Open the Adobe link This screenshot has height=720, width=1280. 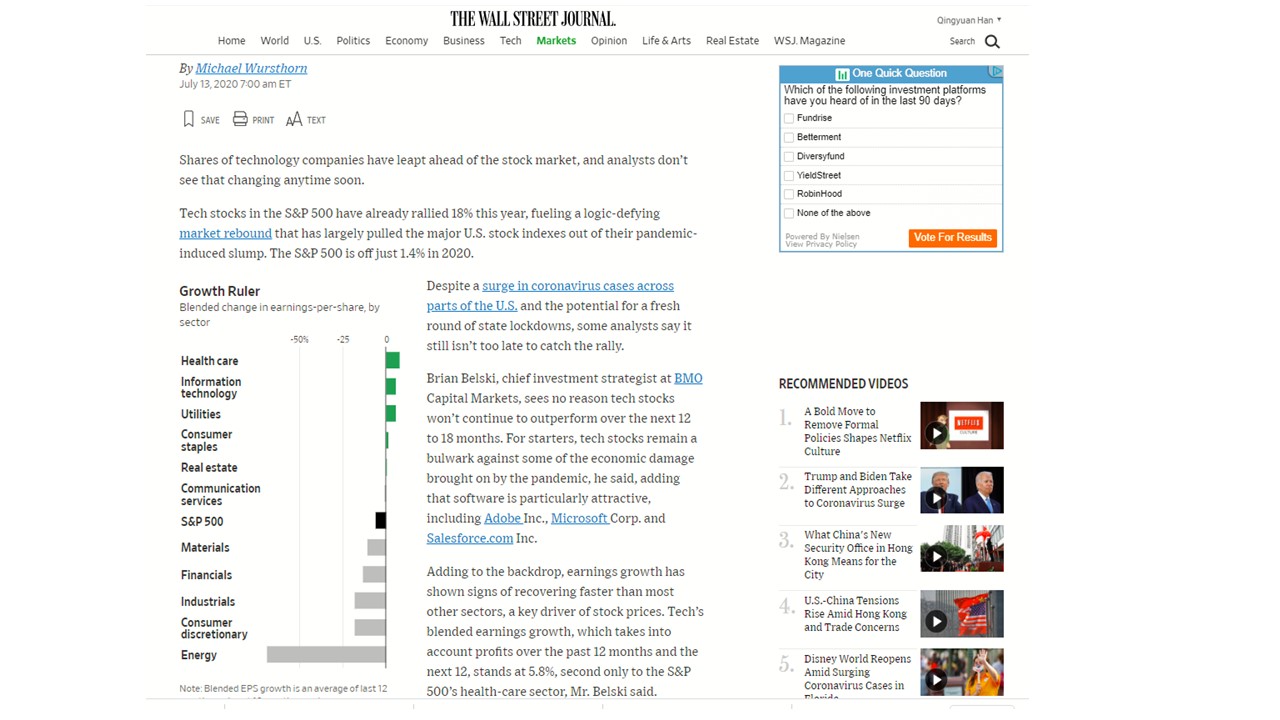pyautogui.click(x=503, y=518)
